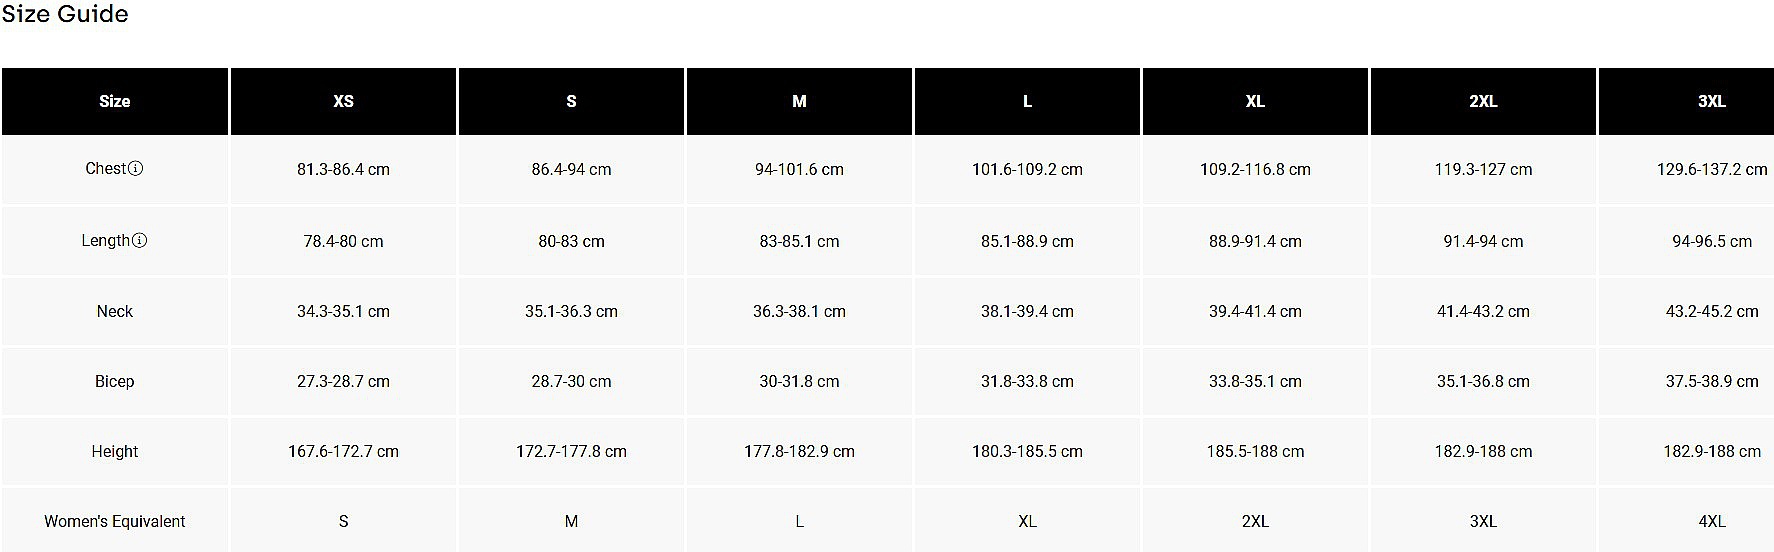This screenshot has width=1774, height=552.
Task: Select the XL neck measurement 39.4-41.4 cm
Action: 1255,311
